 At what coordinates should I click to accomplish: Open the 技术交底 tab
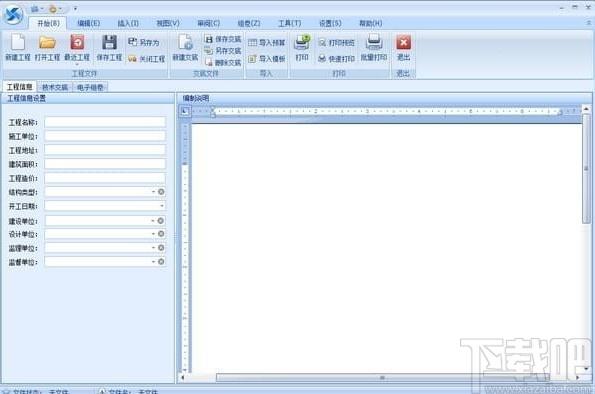point(55,87)
